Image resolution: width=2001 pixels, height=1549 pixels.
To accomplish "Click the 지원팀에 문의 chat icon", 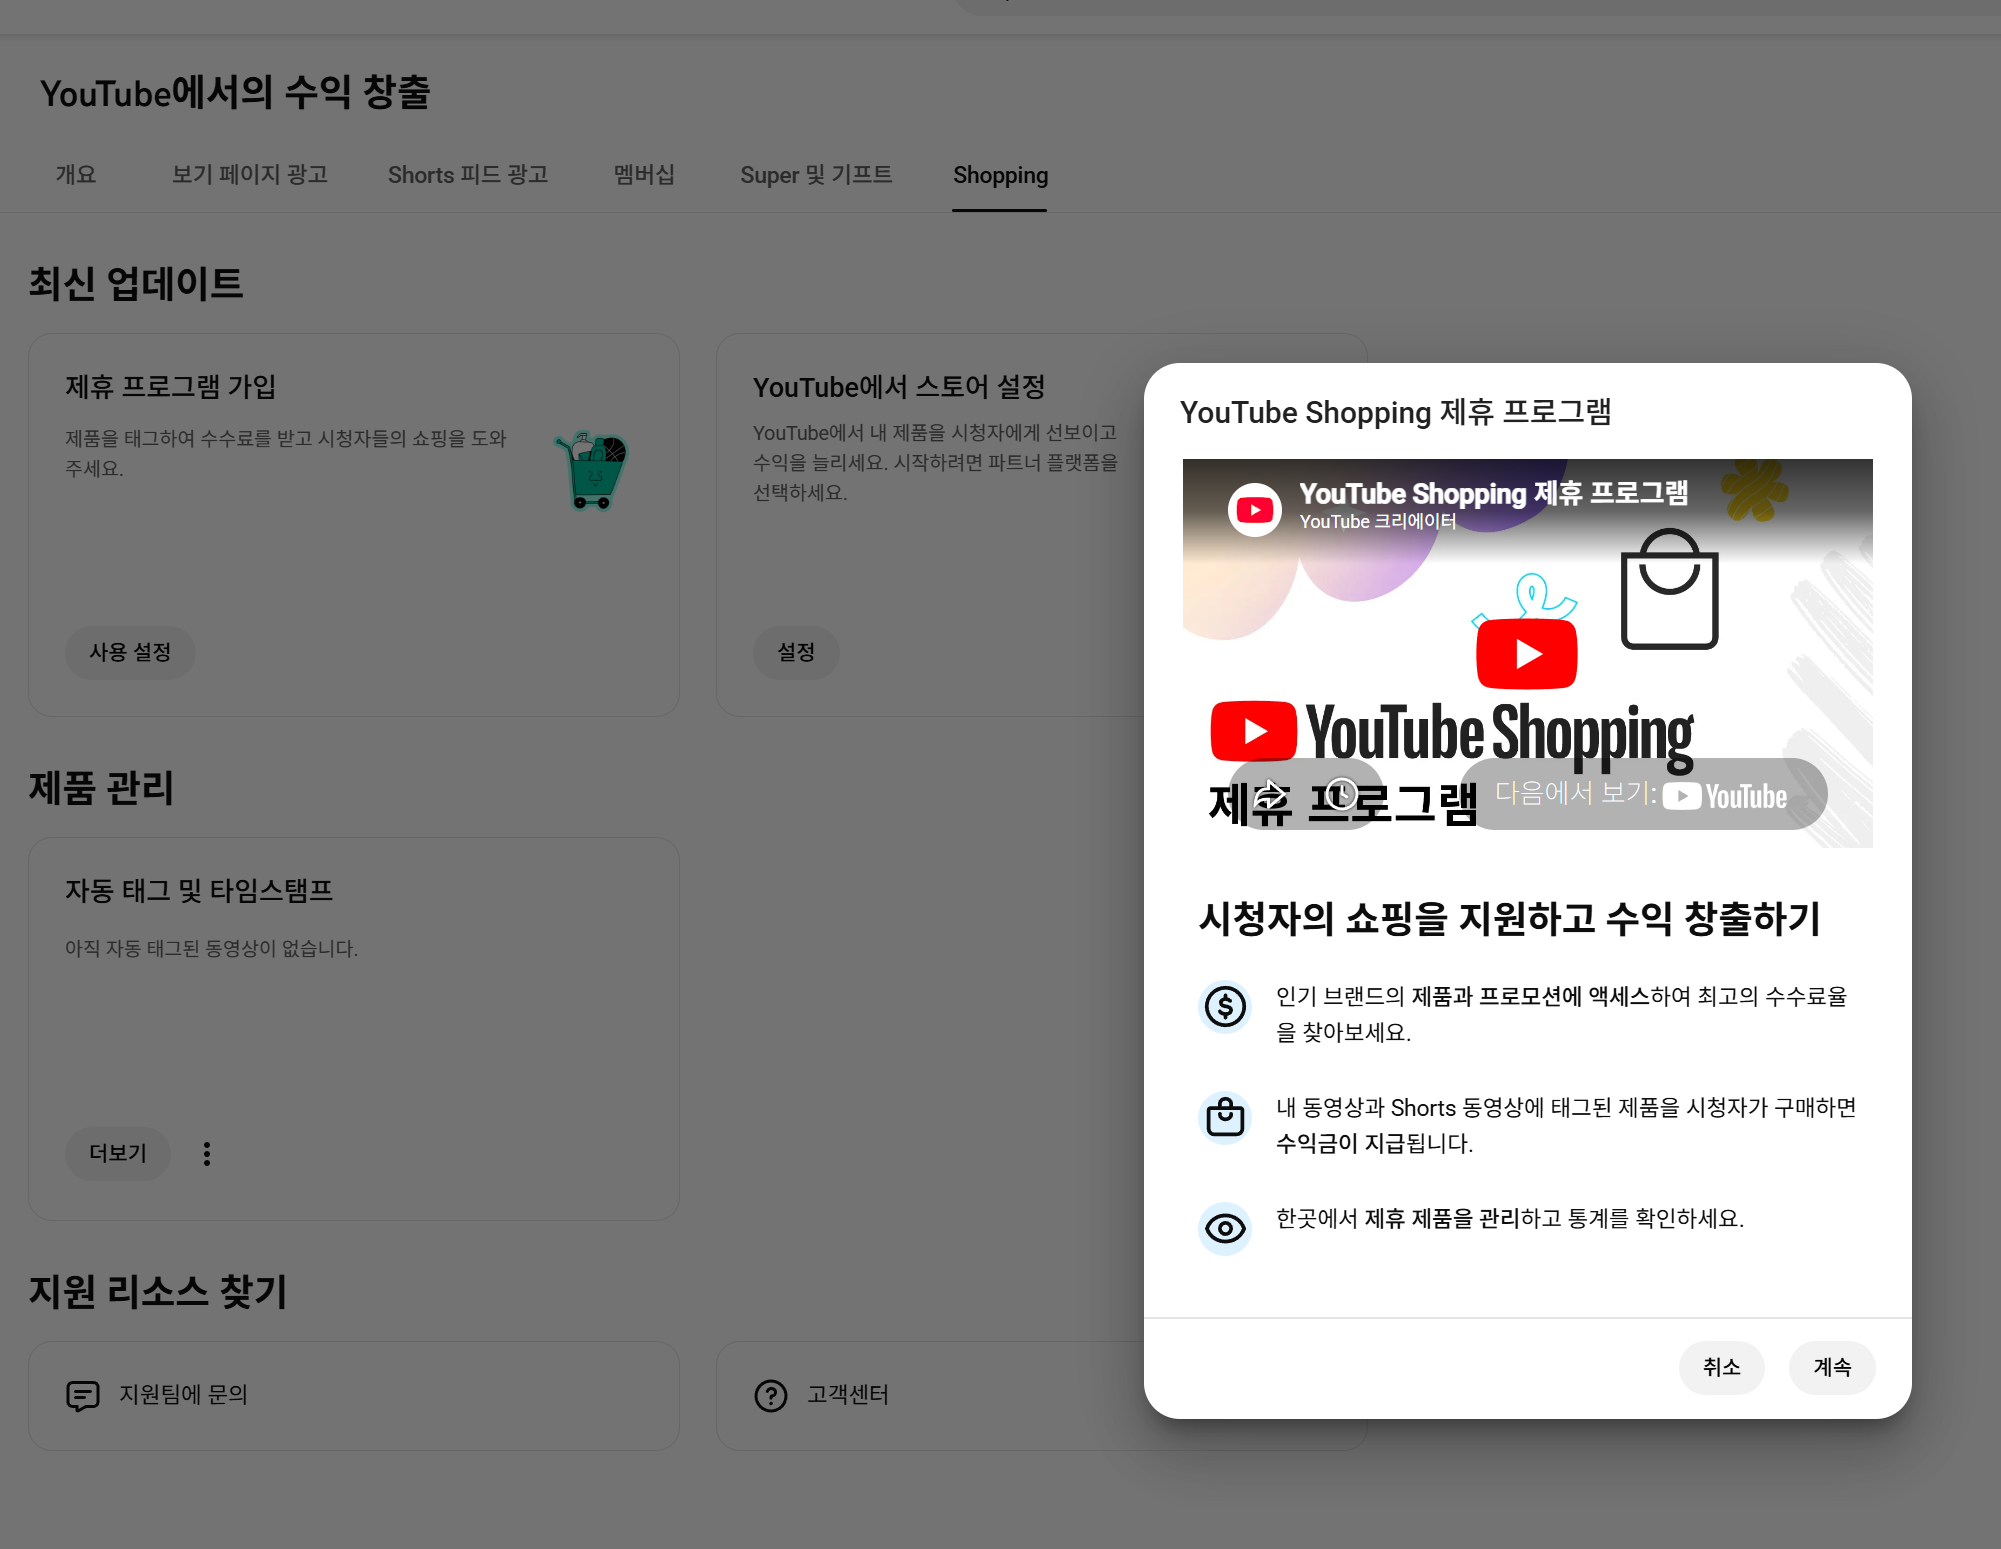I will click(x=83, y=1395).
